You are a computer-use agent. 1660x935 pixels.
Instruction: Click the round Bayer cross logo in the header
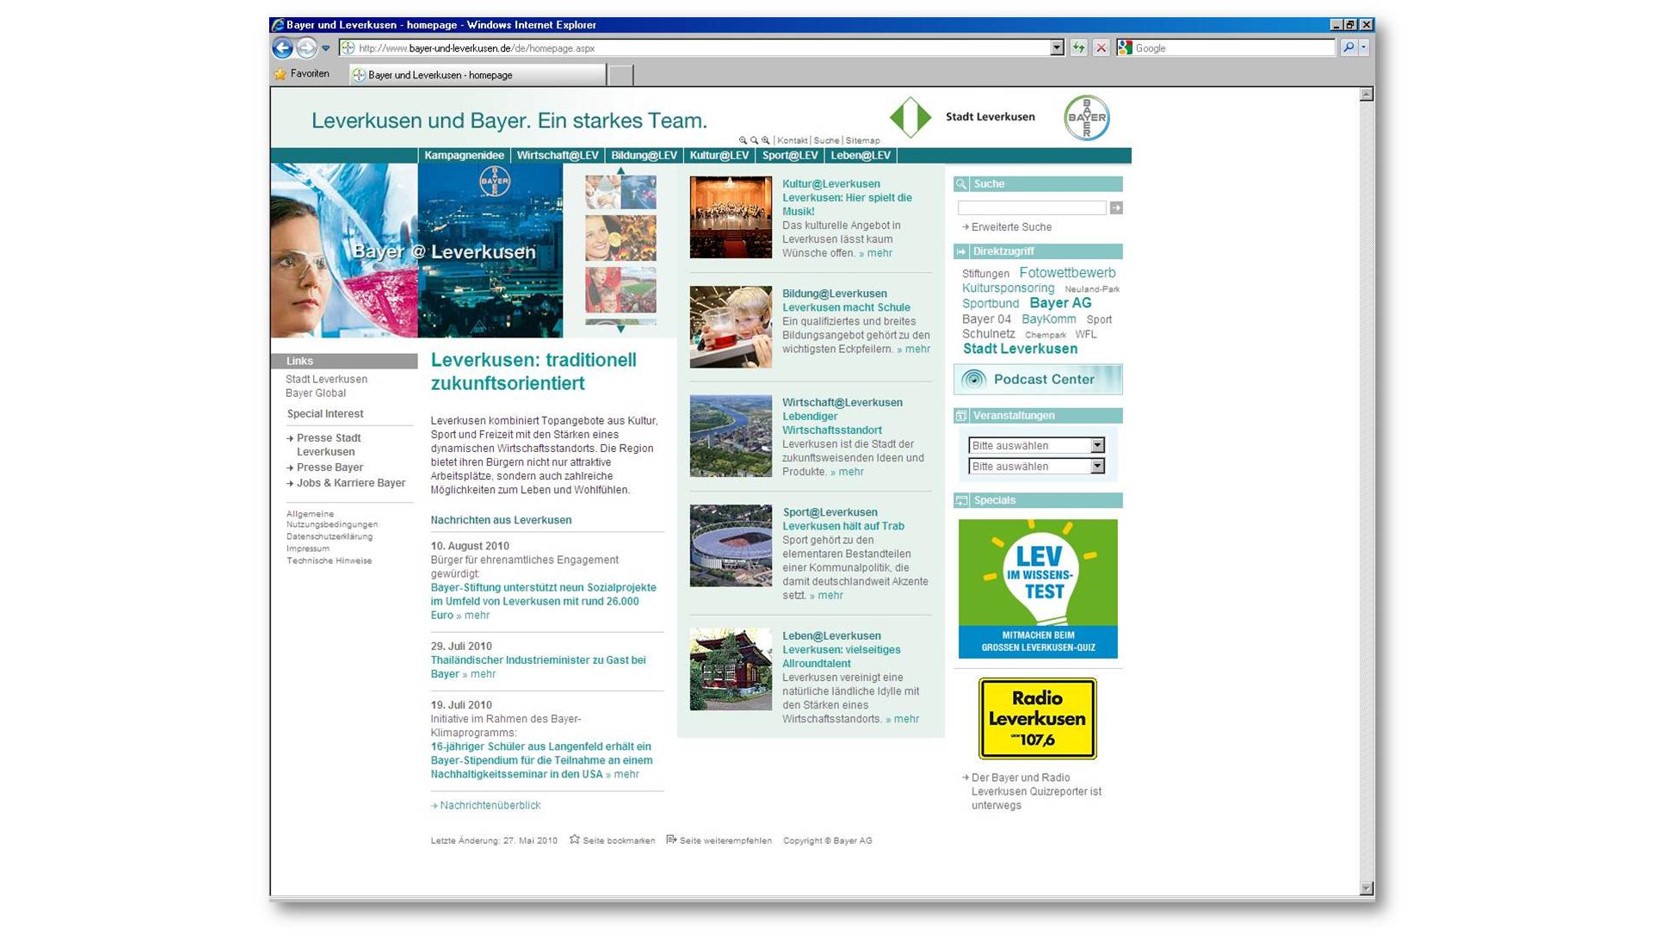pos(1086,118)
